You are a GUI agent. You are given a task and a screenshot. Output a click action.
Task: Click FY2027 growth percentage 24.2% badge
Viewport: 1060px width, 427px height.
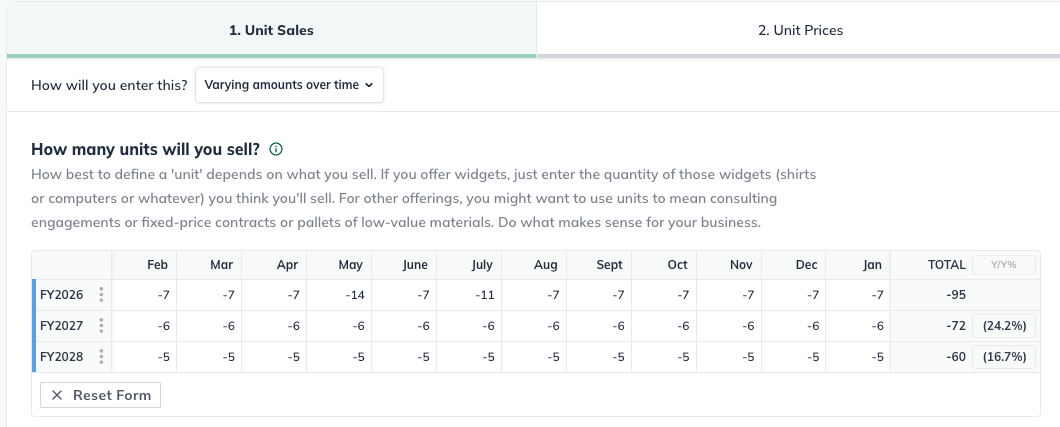tap(1003, 326)
